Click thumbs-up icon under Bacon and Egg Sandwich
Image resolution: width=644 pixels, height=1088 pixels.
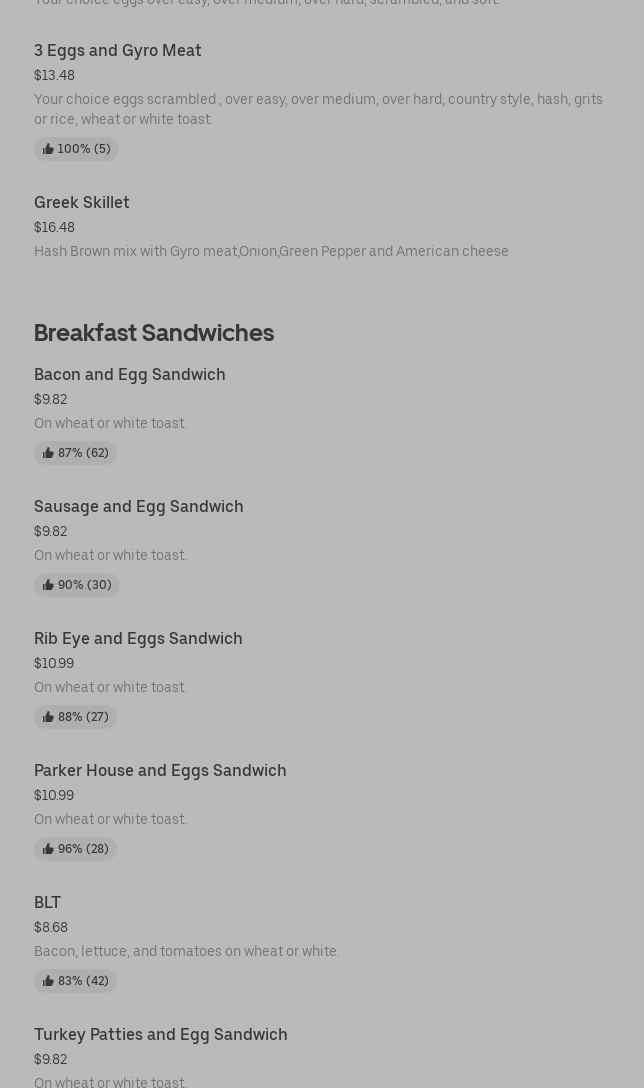(48, 453)
